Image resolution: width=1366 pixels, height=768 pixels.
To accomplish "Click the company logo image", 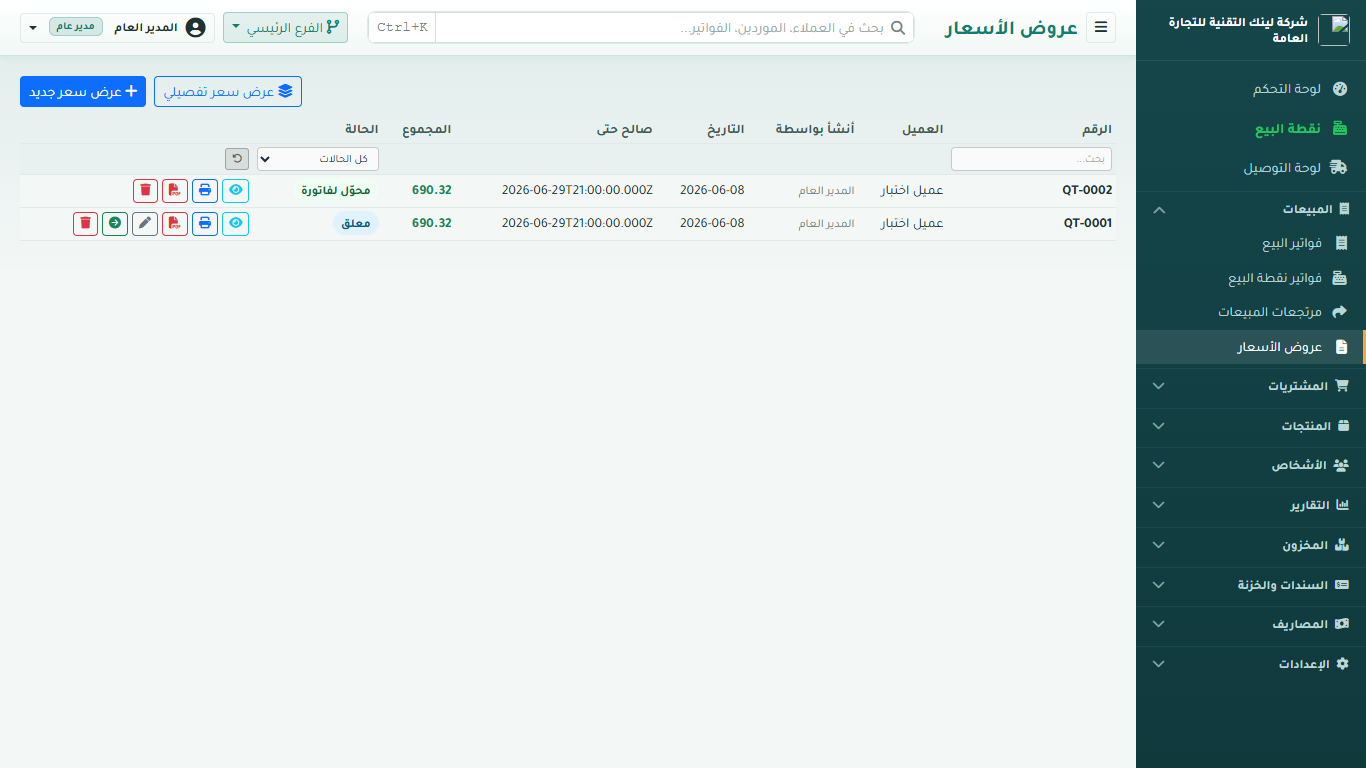I will pos(1334,30).
